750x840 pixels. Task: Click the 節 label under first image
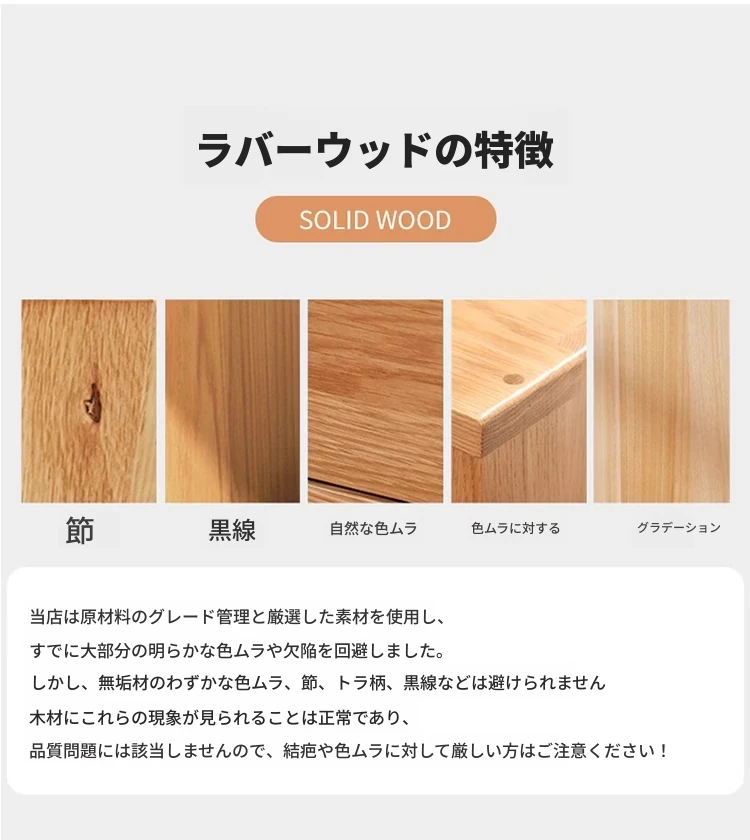[80, 530]
